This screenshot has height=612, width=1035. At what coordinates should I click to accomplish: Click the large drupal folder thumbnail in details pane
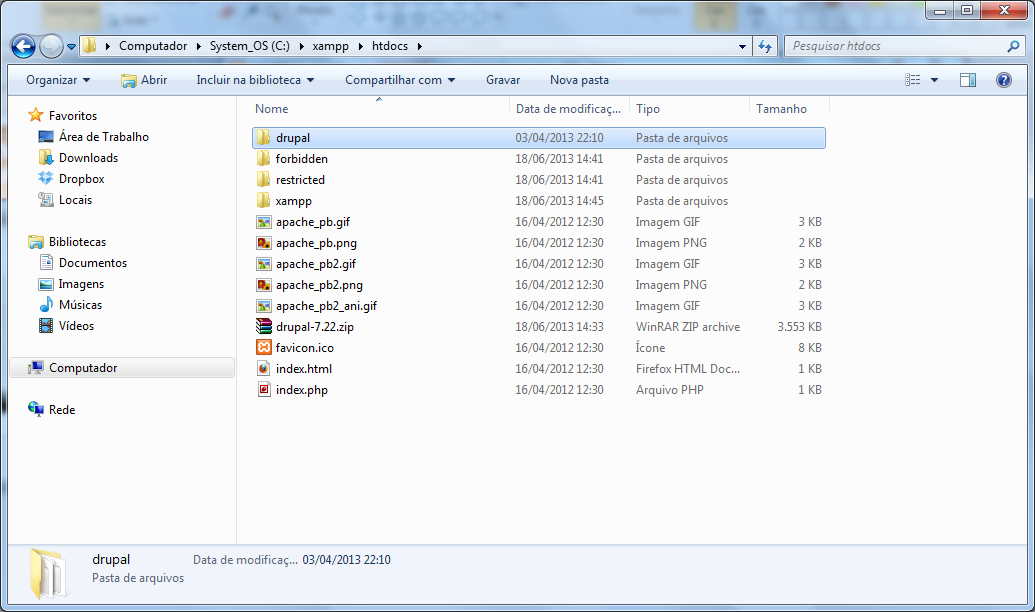pos(48,573)
